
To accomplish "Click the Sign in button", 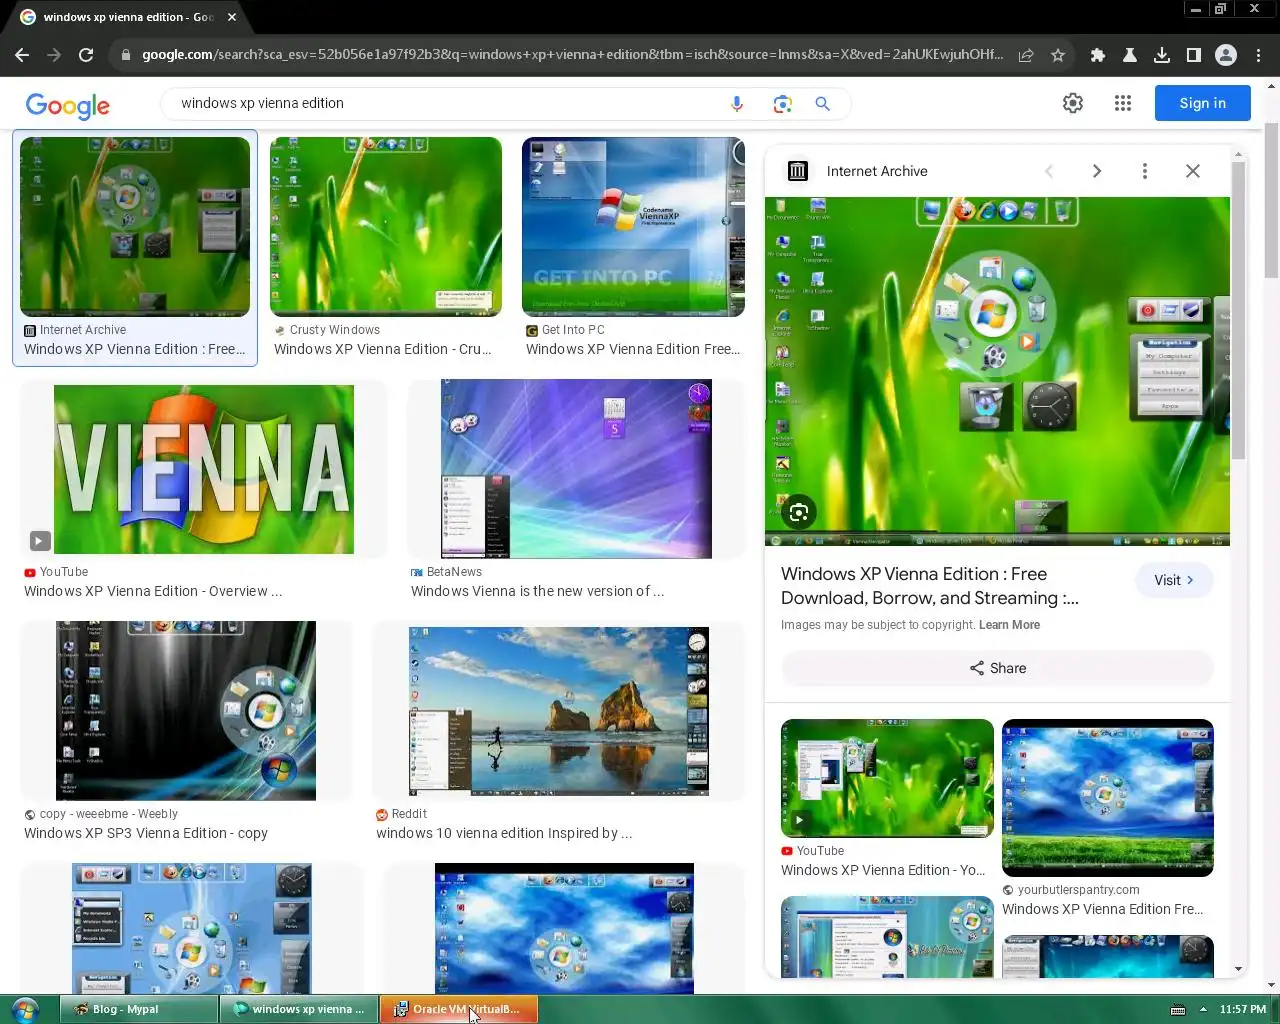I will (x=1202, y=103).
